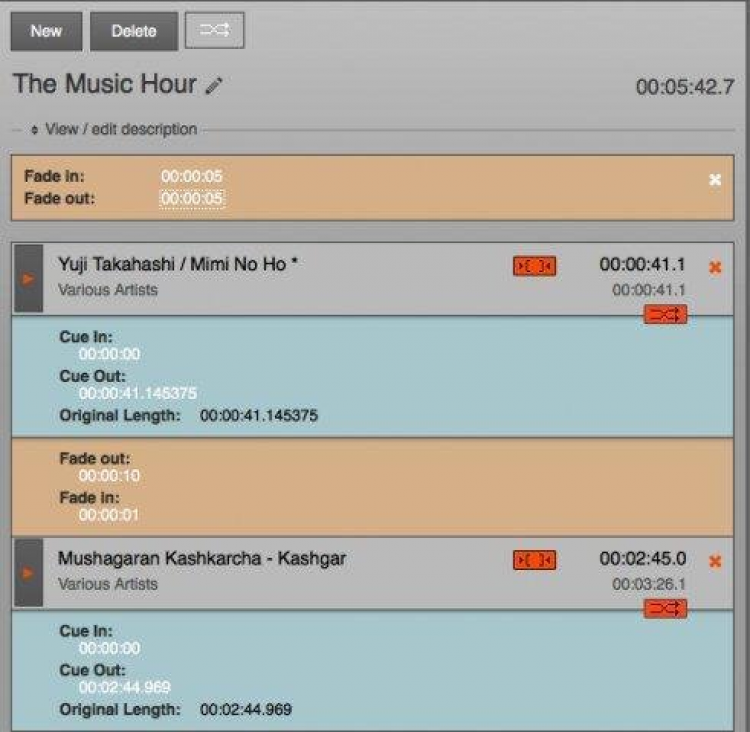
Task: Click the New playlist button
Action: [46, 31]
